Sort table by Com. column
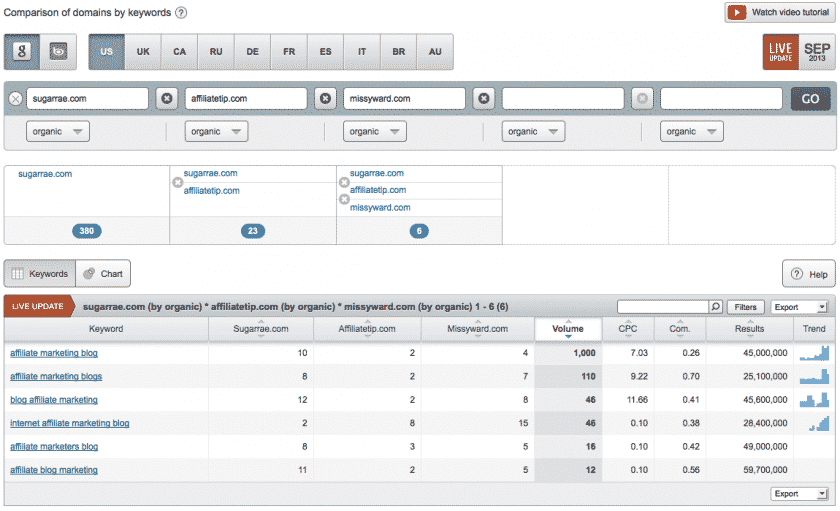The height and width of the screenshot is (511, 840). tap(680, 329)
